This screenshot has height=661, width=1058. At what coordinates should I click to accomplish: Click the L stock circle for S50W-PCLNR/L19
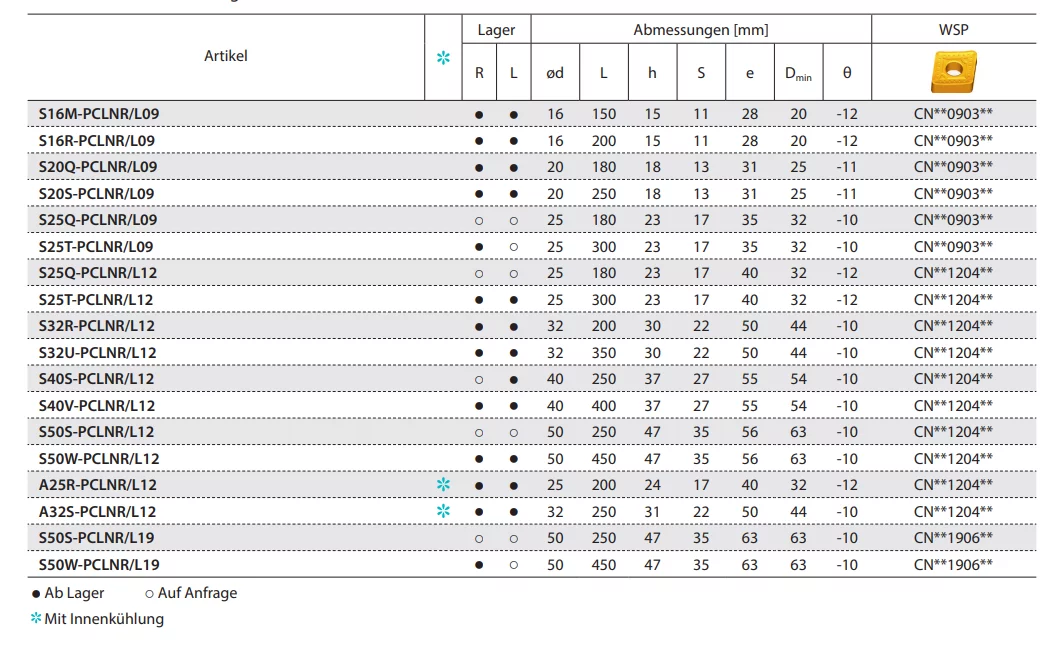click(514, 565)
